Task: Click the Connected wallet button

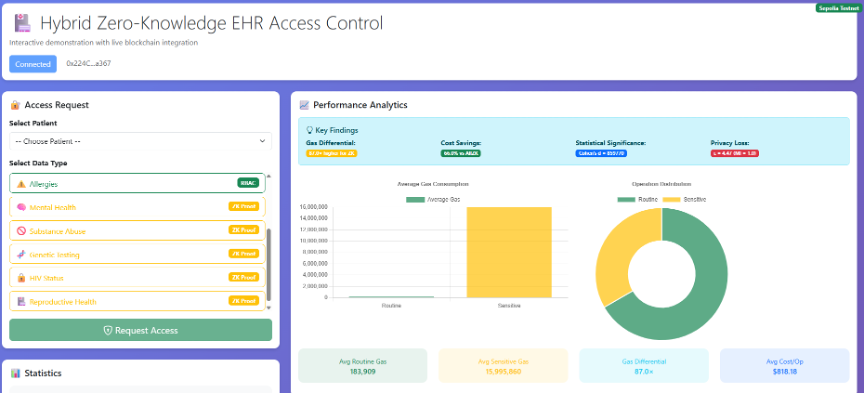Action: 33,64
